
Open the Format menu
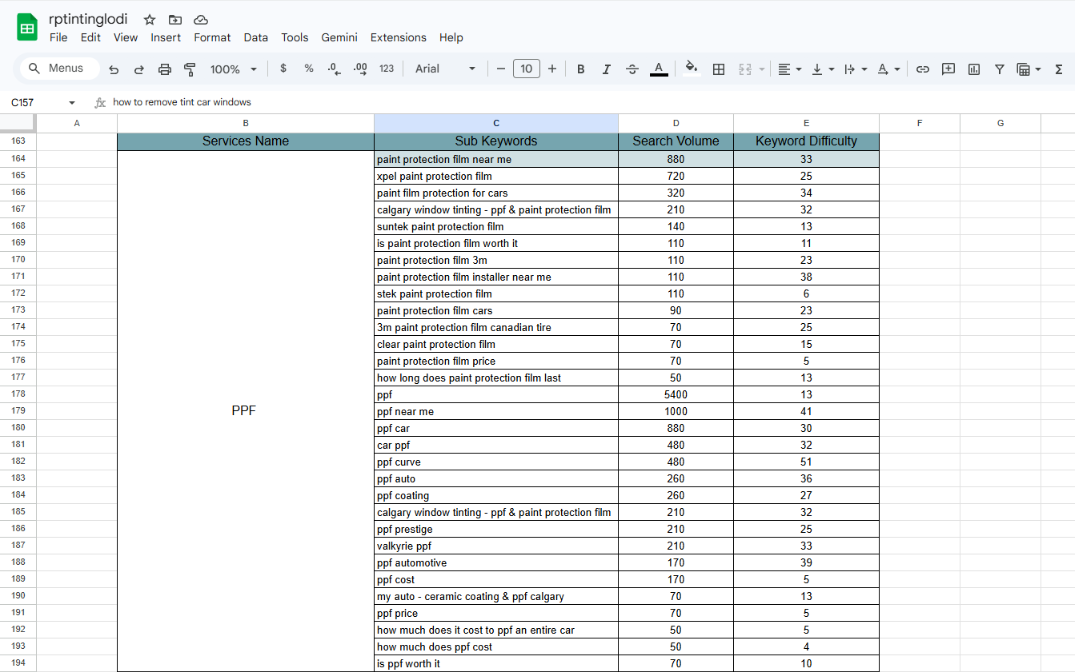coord(212,37)
